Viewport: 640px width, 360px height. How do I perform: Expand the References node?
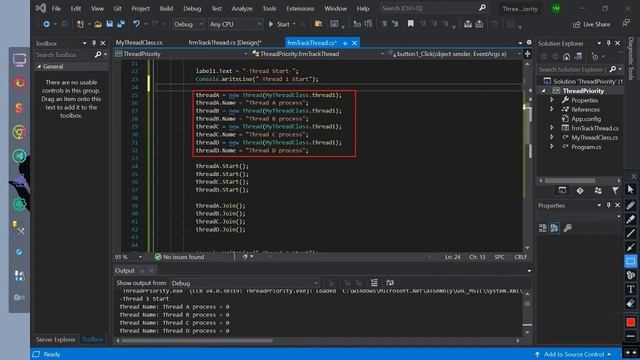(552, 109)
